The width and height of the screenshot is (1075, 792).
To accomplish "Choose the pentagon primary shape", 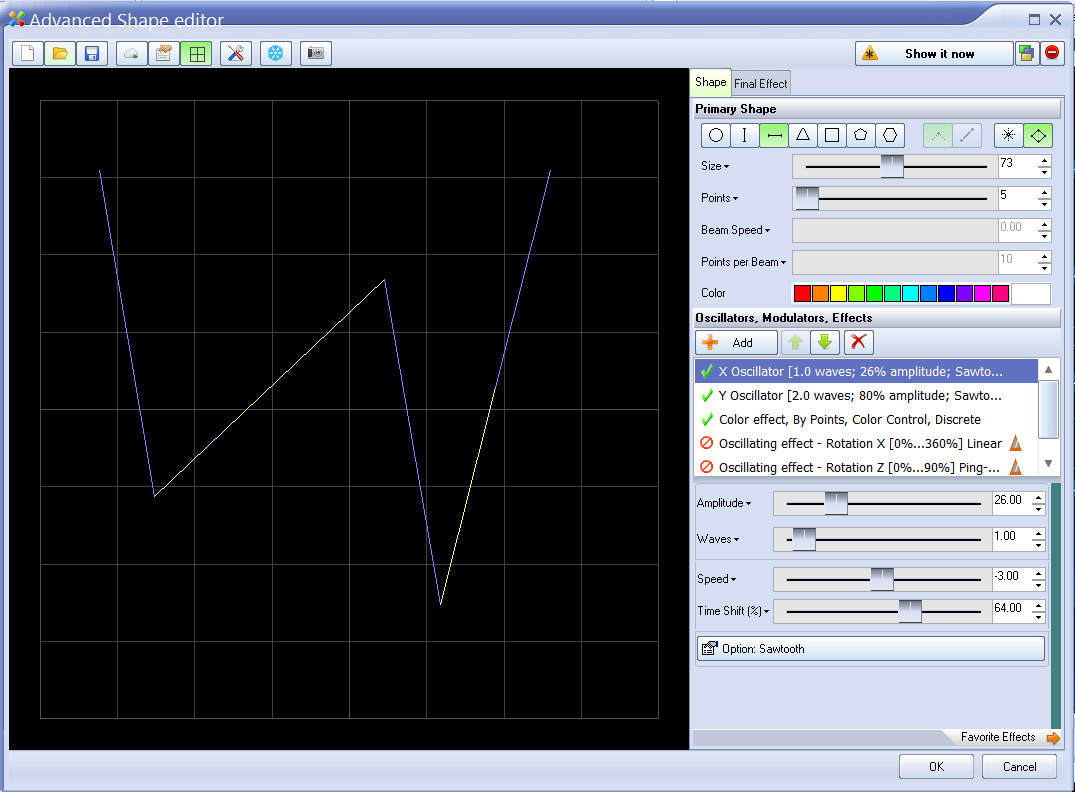I will [860, 136].
